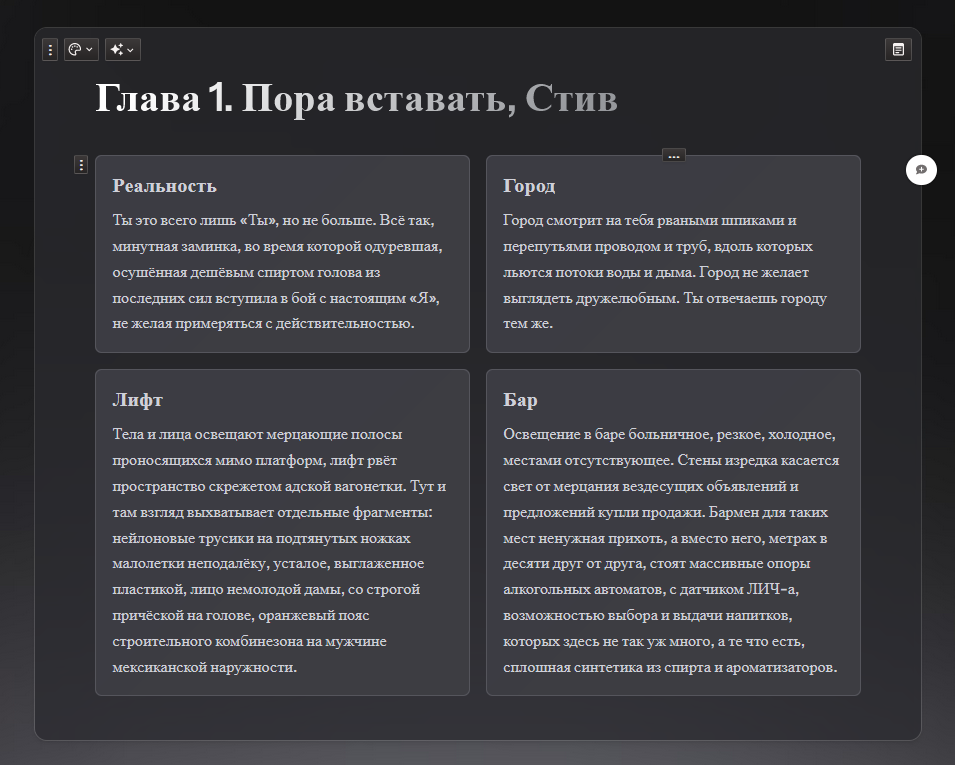955x765 pixels.
Task: Open the card options three-dot menu
Action: coord(50,49)
